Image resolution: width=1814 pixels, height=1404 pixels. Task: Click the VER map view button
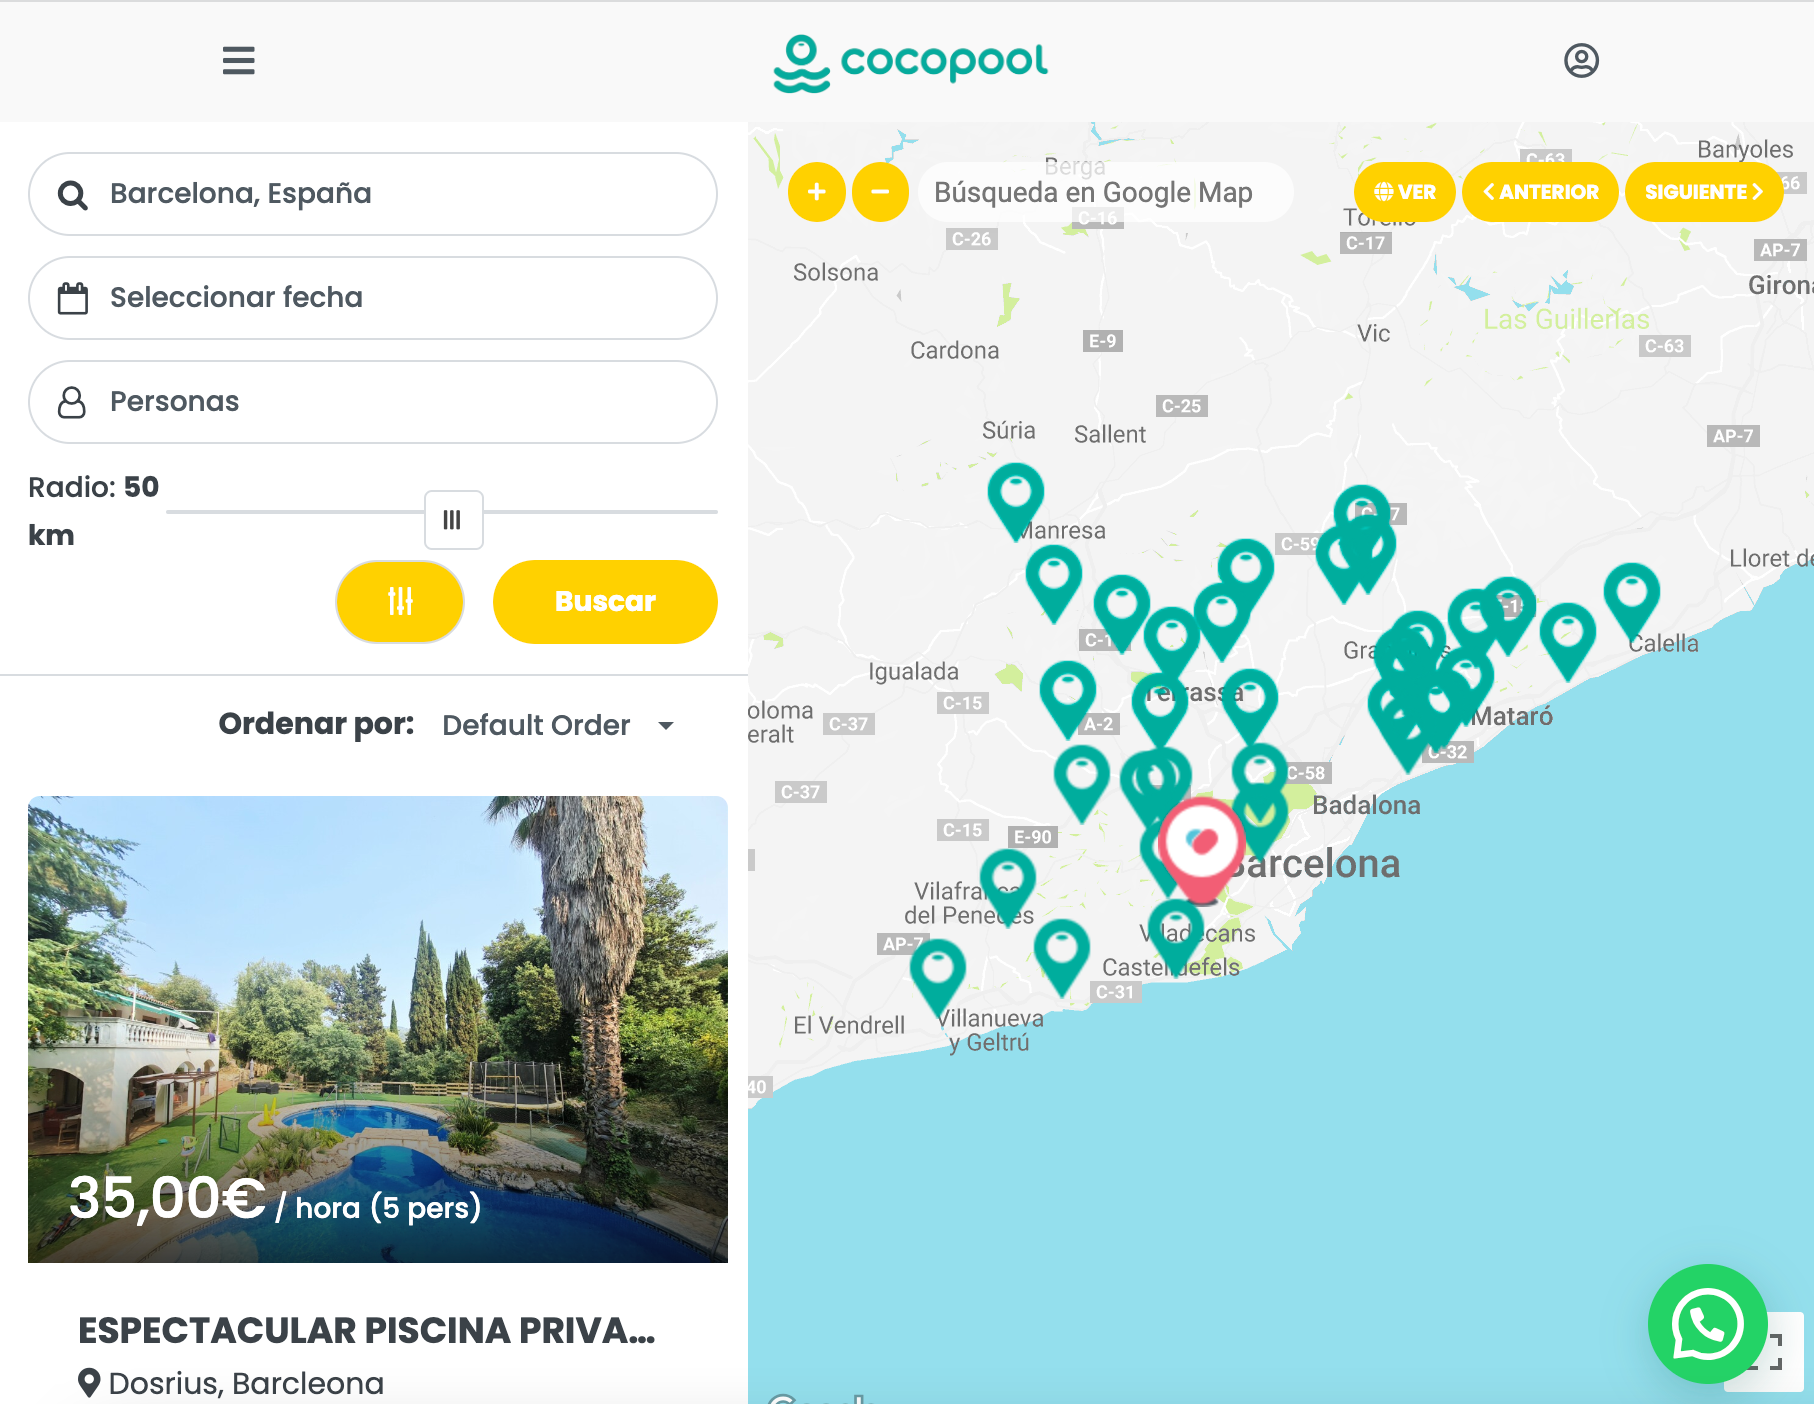tap(1405, 192)
